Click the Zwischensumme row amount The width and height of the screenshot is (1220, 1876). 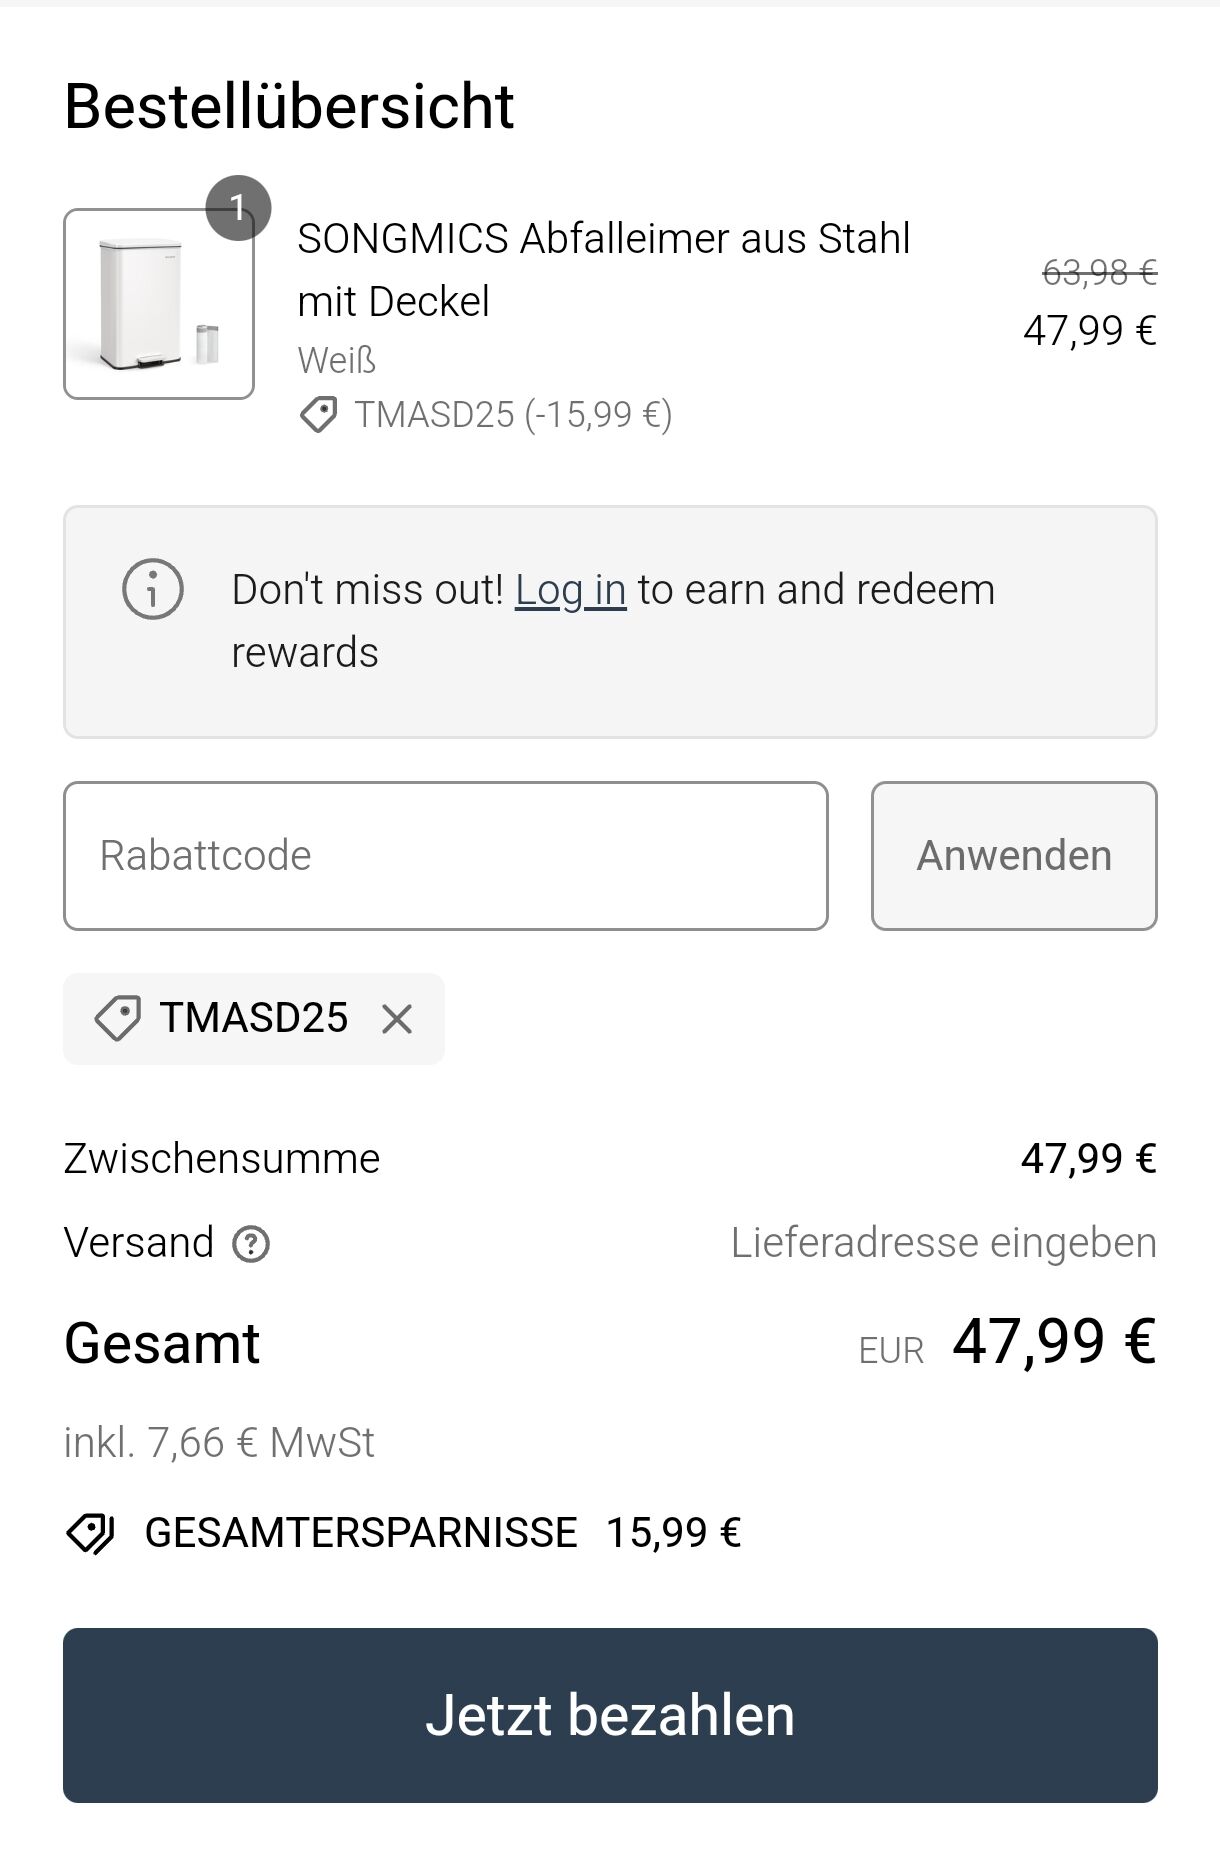(x=1088, y=1158)
